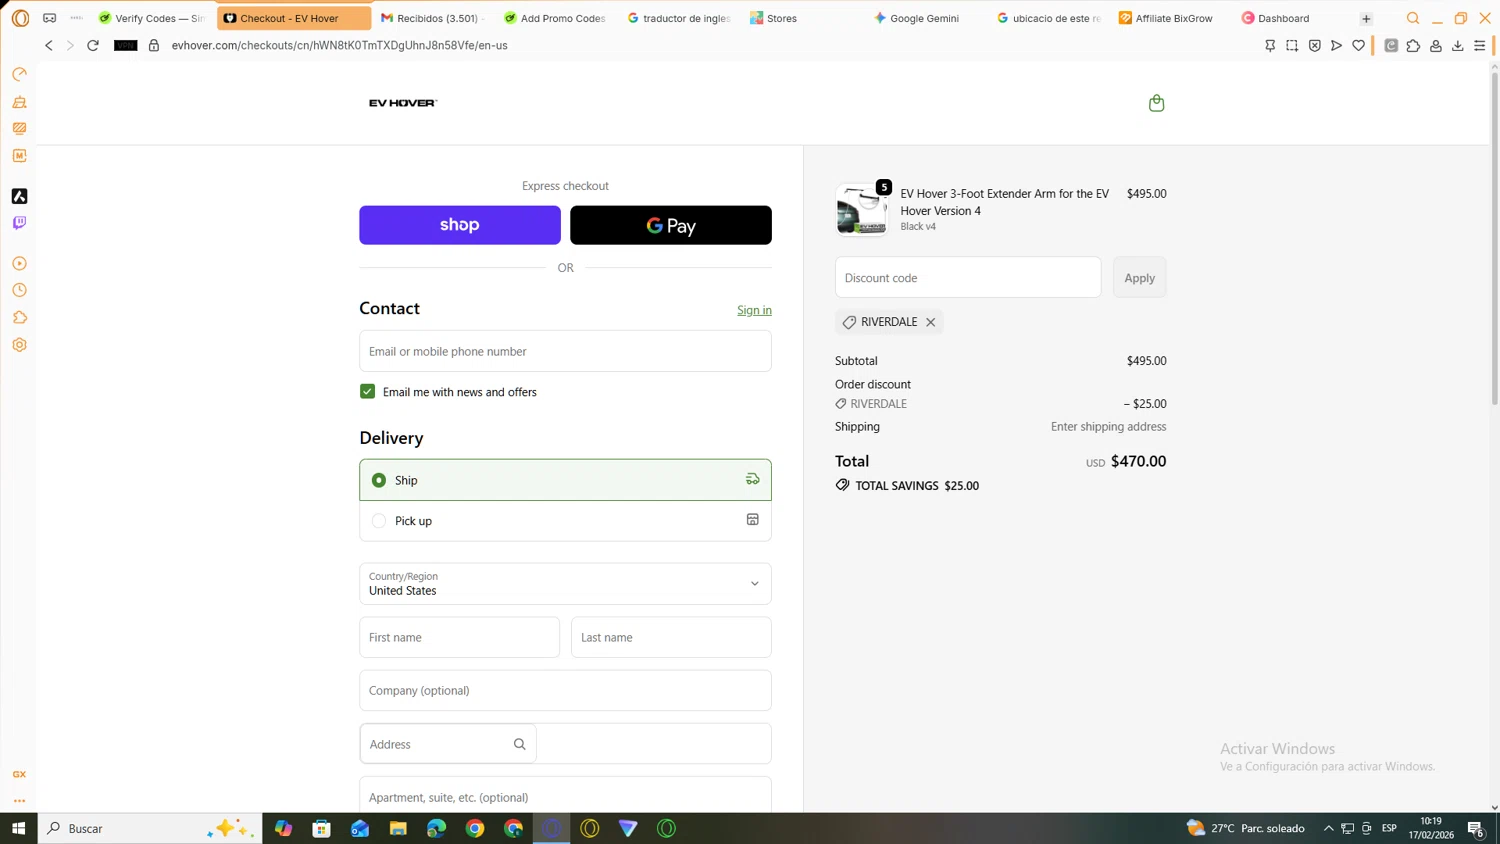Focus the First name field

tap(459, 637)
